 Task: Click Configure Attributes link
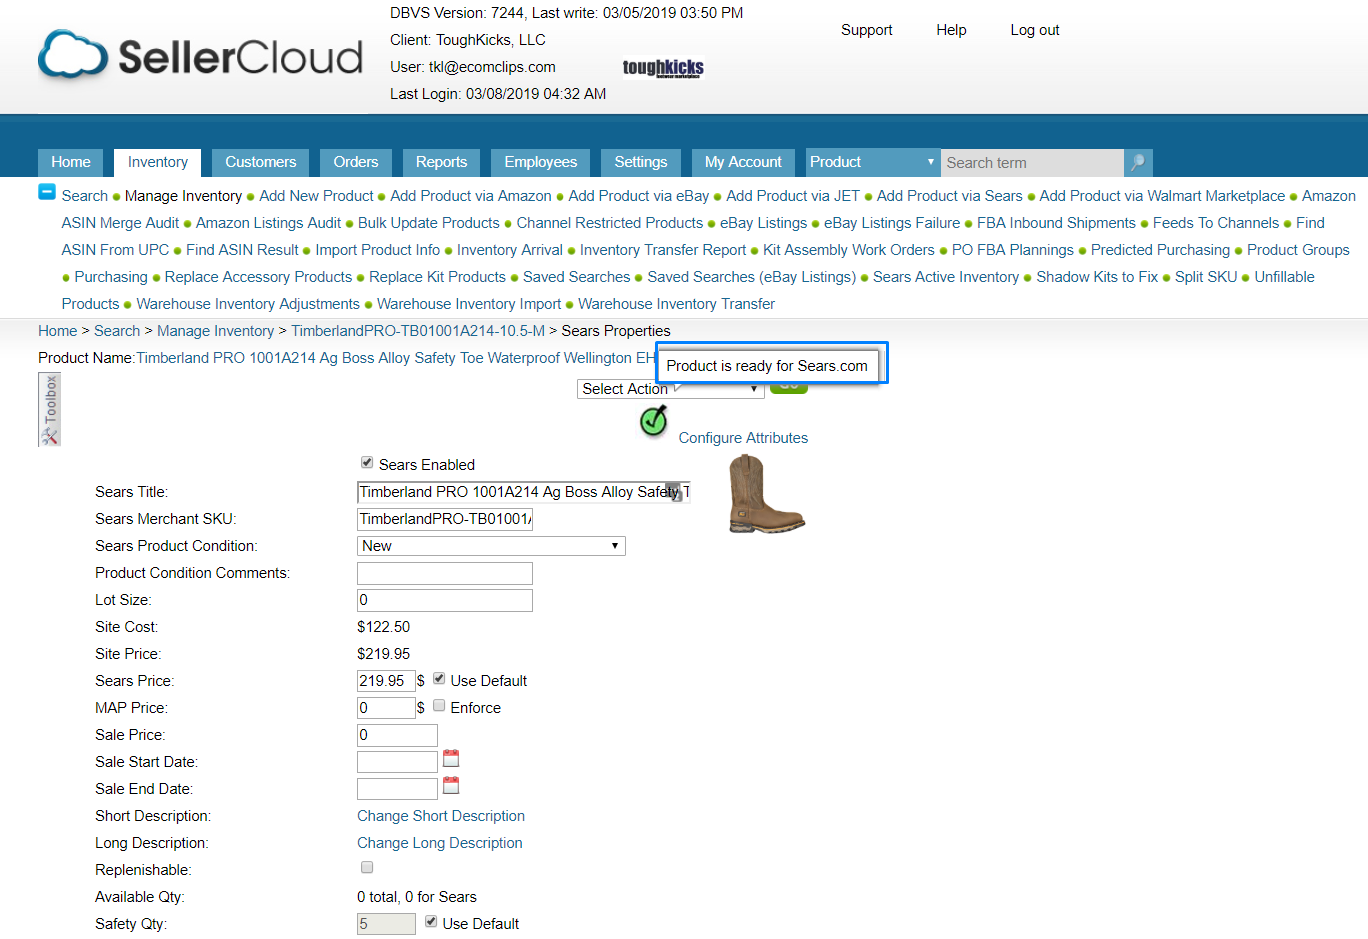(x=743, y=438)
